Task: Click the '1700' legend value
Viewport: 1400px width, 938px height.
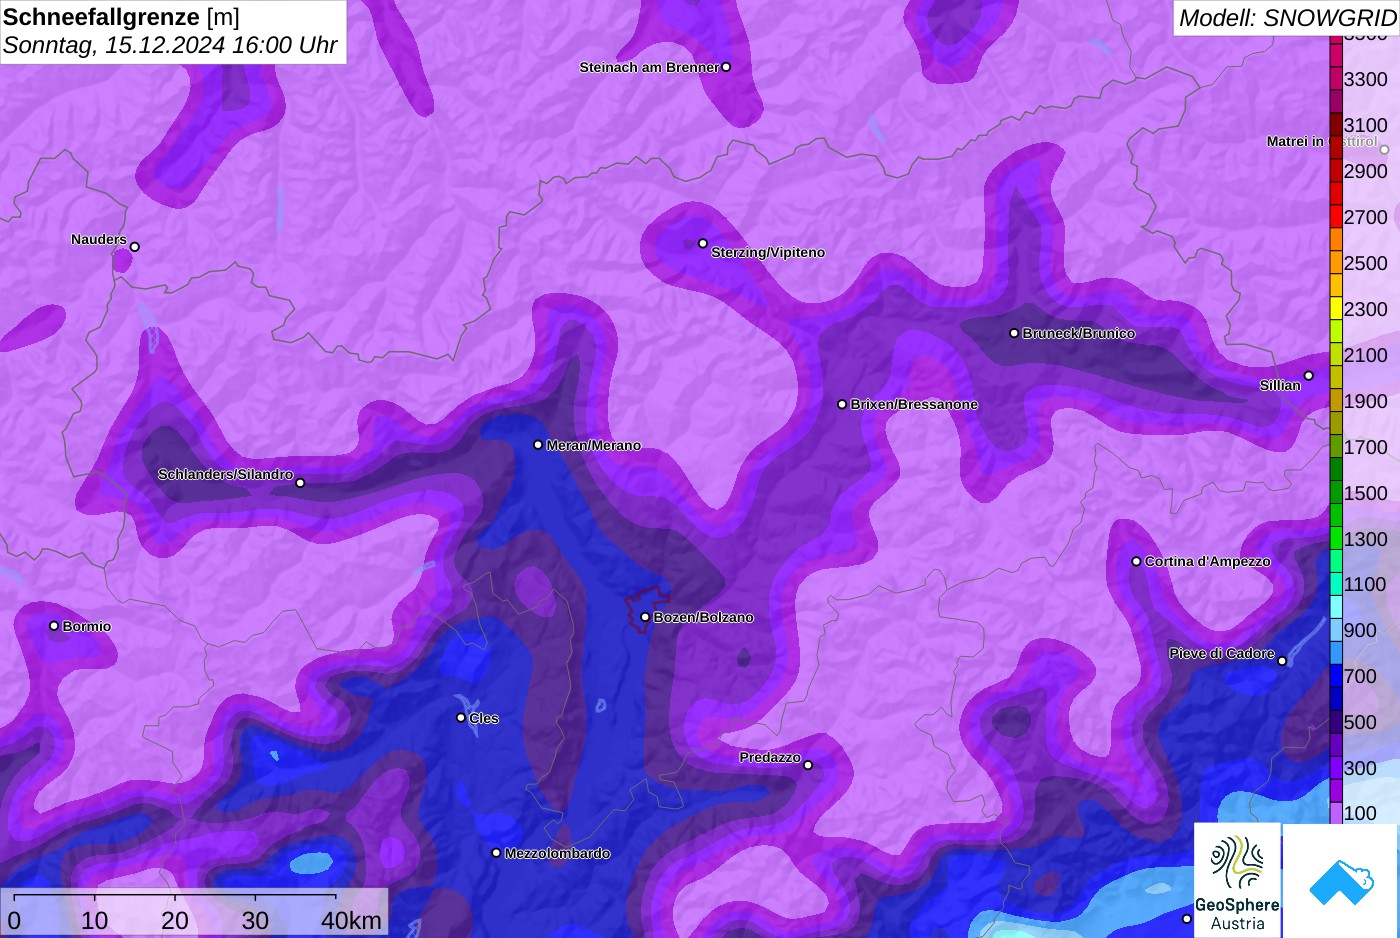Action: pyautogui.click(x=1365, y=447)
